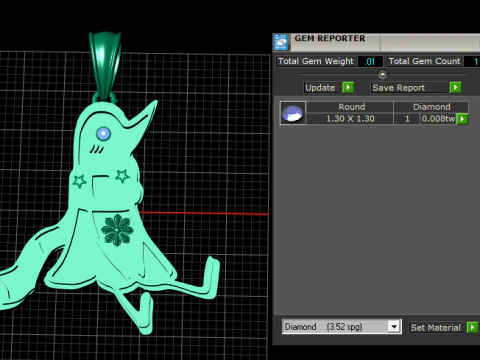The width and height of the screenshot is (480, 360).
Task: Select the pendant bail loop in viewport
Action: pyautogui.click(x=105, y=66)
